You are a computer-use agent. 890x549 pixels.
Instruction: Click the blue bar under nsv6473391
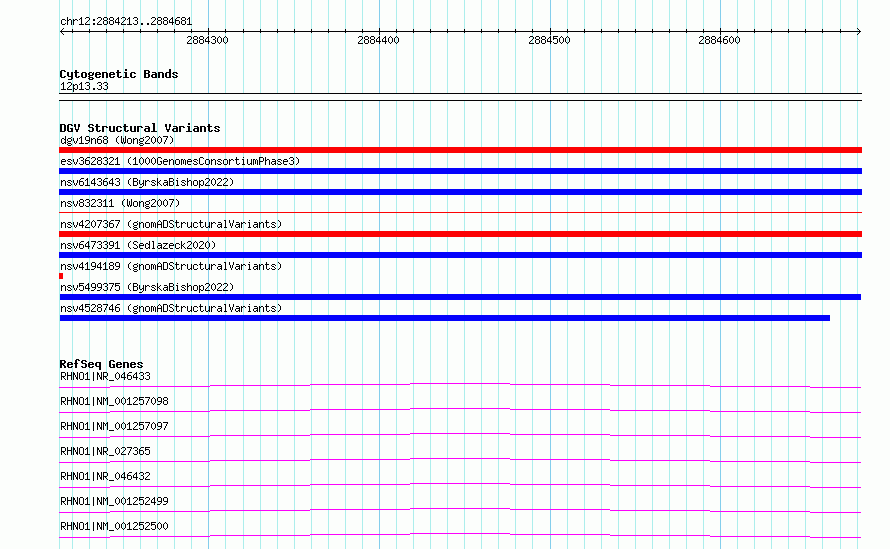point(460,255)
